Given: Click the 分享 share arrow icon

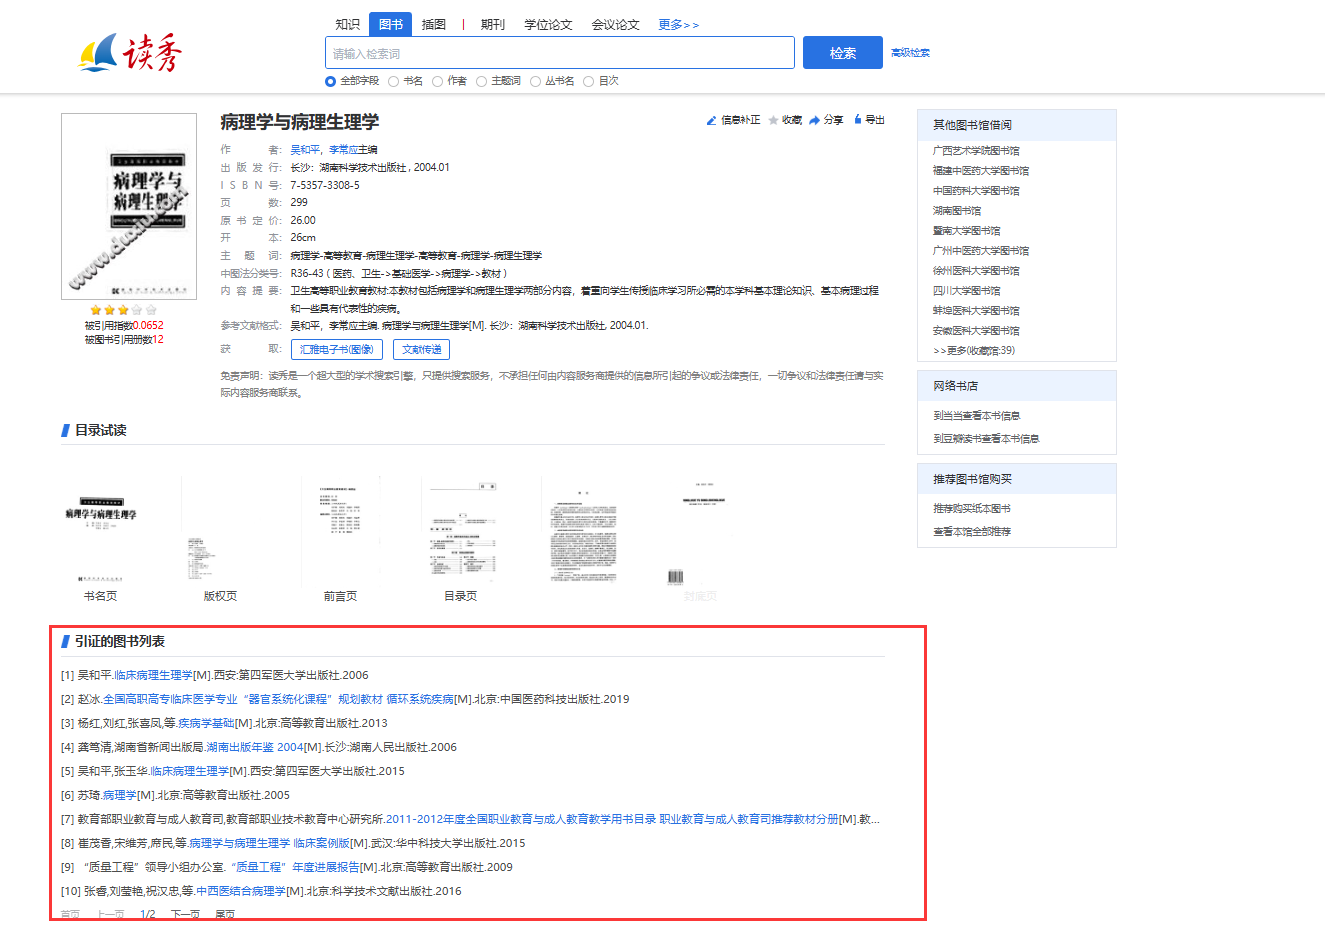Looking at the screenshot, I should [x=815, y=120].
